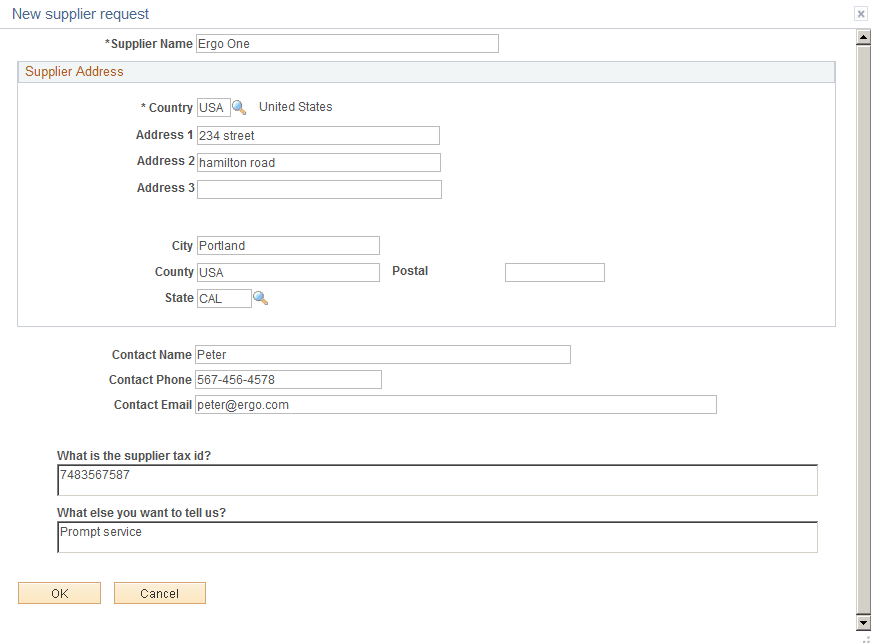Image resolution: width=871 pixels, height=643 pixels.
Task: Click the empty Postal field
Action: click(554, 272)
